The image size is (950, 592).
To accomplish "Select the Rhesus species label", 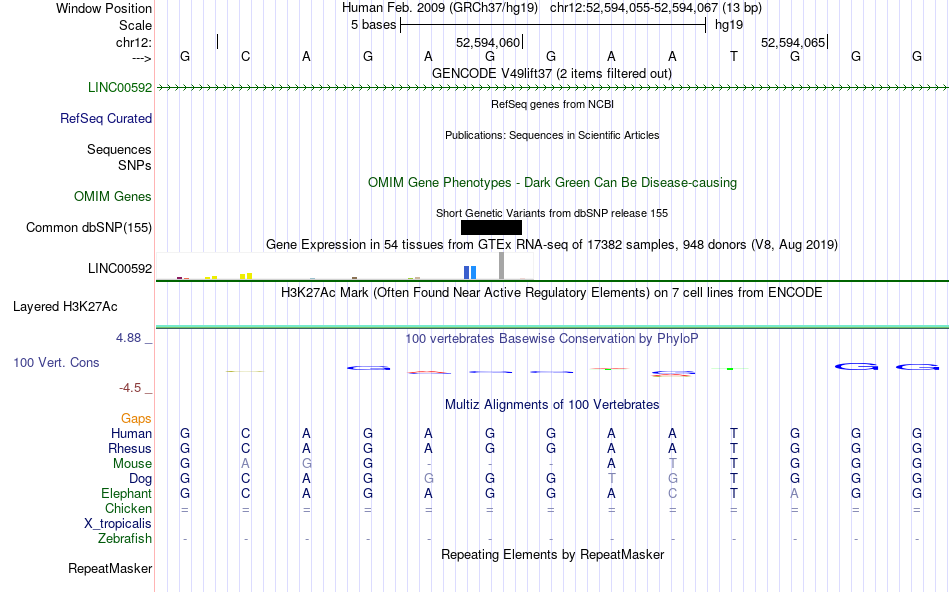I will (x=130, y=448).
